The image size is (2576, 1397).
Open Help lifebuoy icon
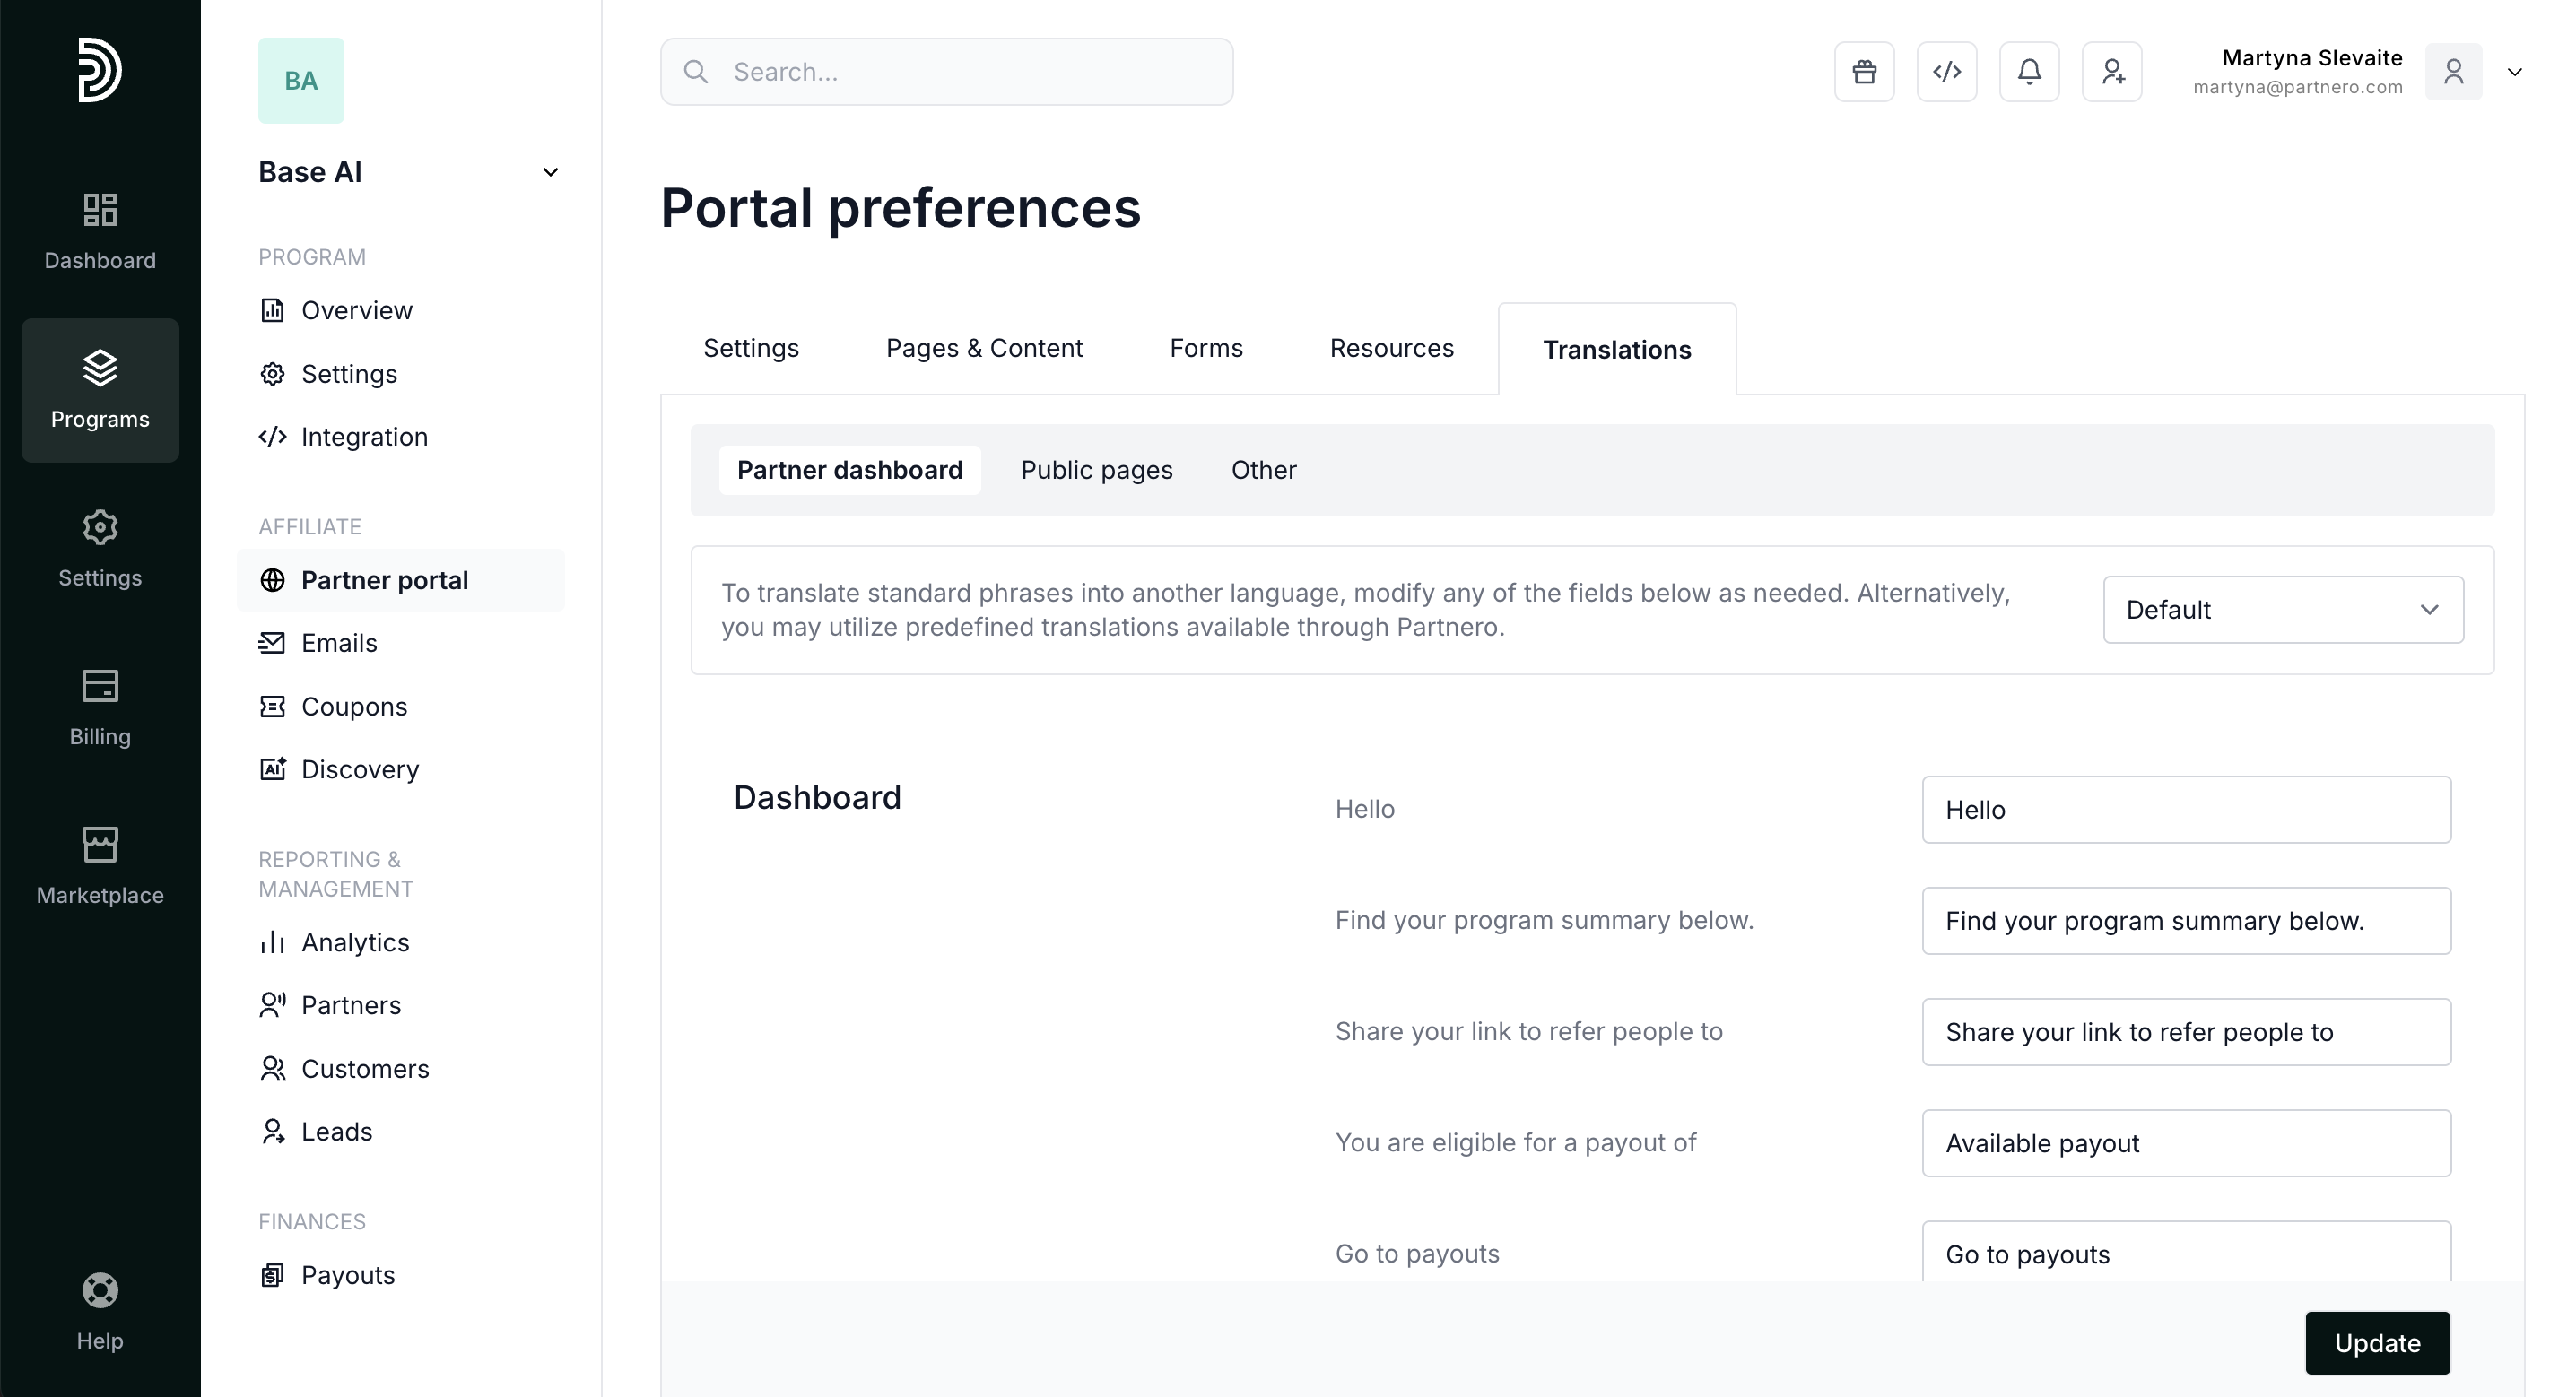pos(100,1311)
